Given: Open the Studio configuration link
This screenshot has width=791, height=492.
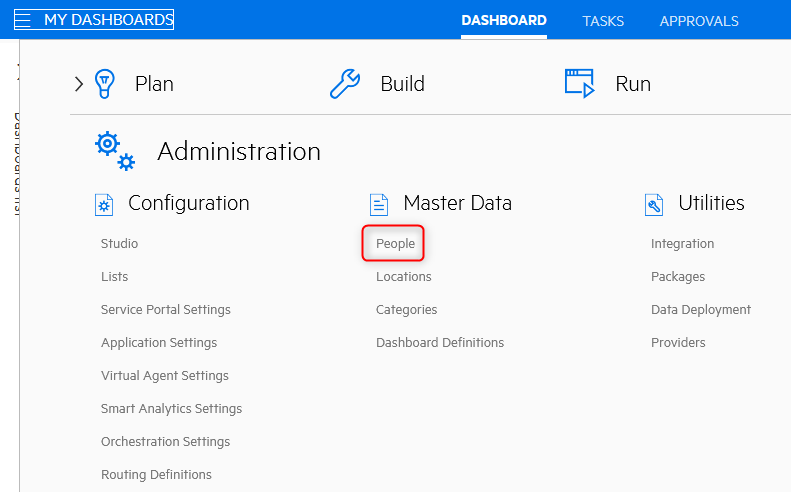Looking at the screenshot, I should 119,244.
